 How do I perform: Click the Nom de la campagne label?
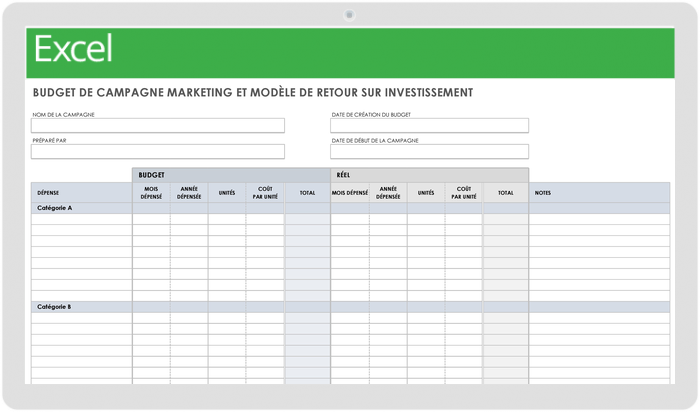coord(63,115)
